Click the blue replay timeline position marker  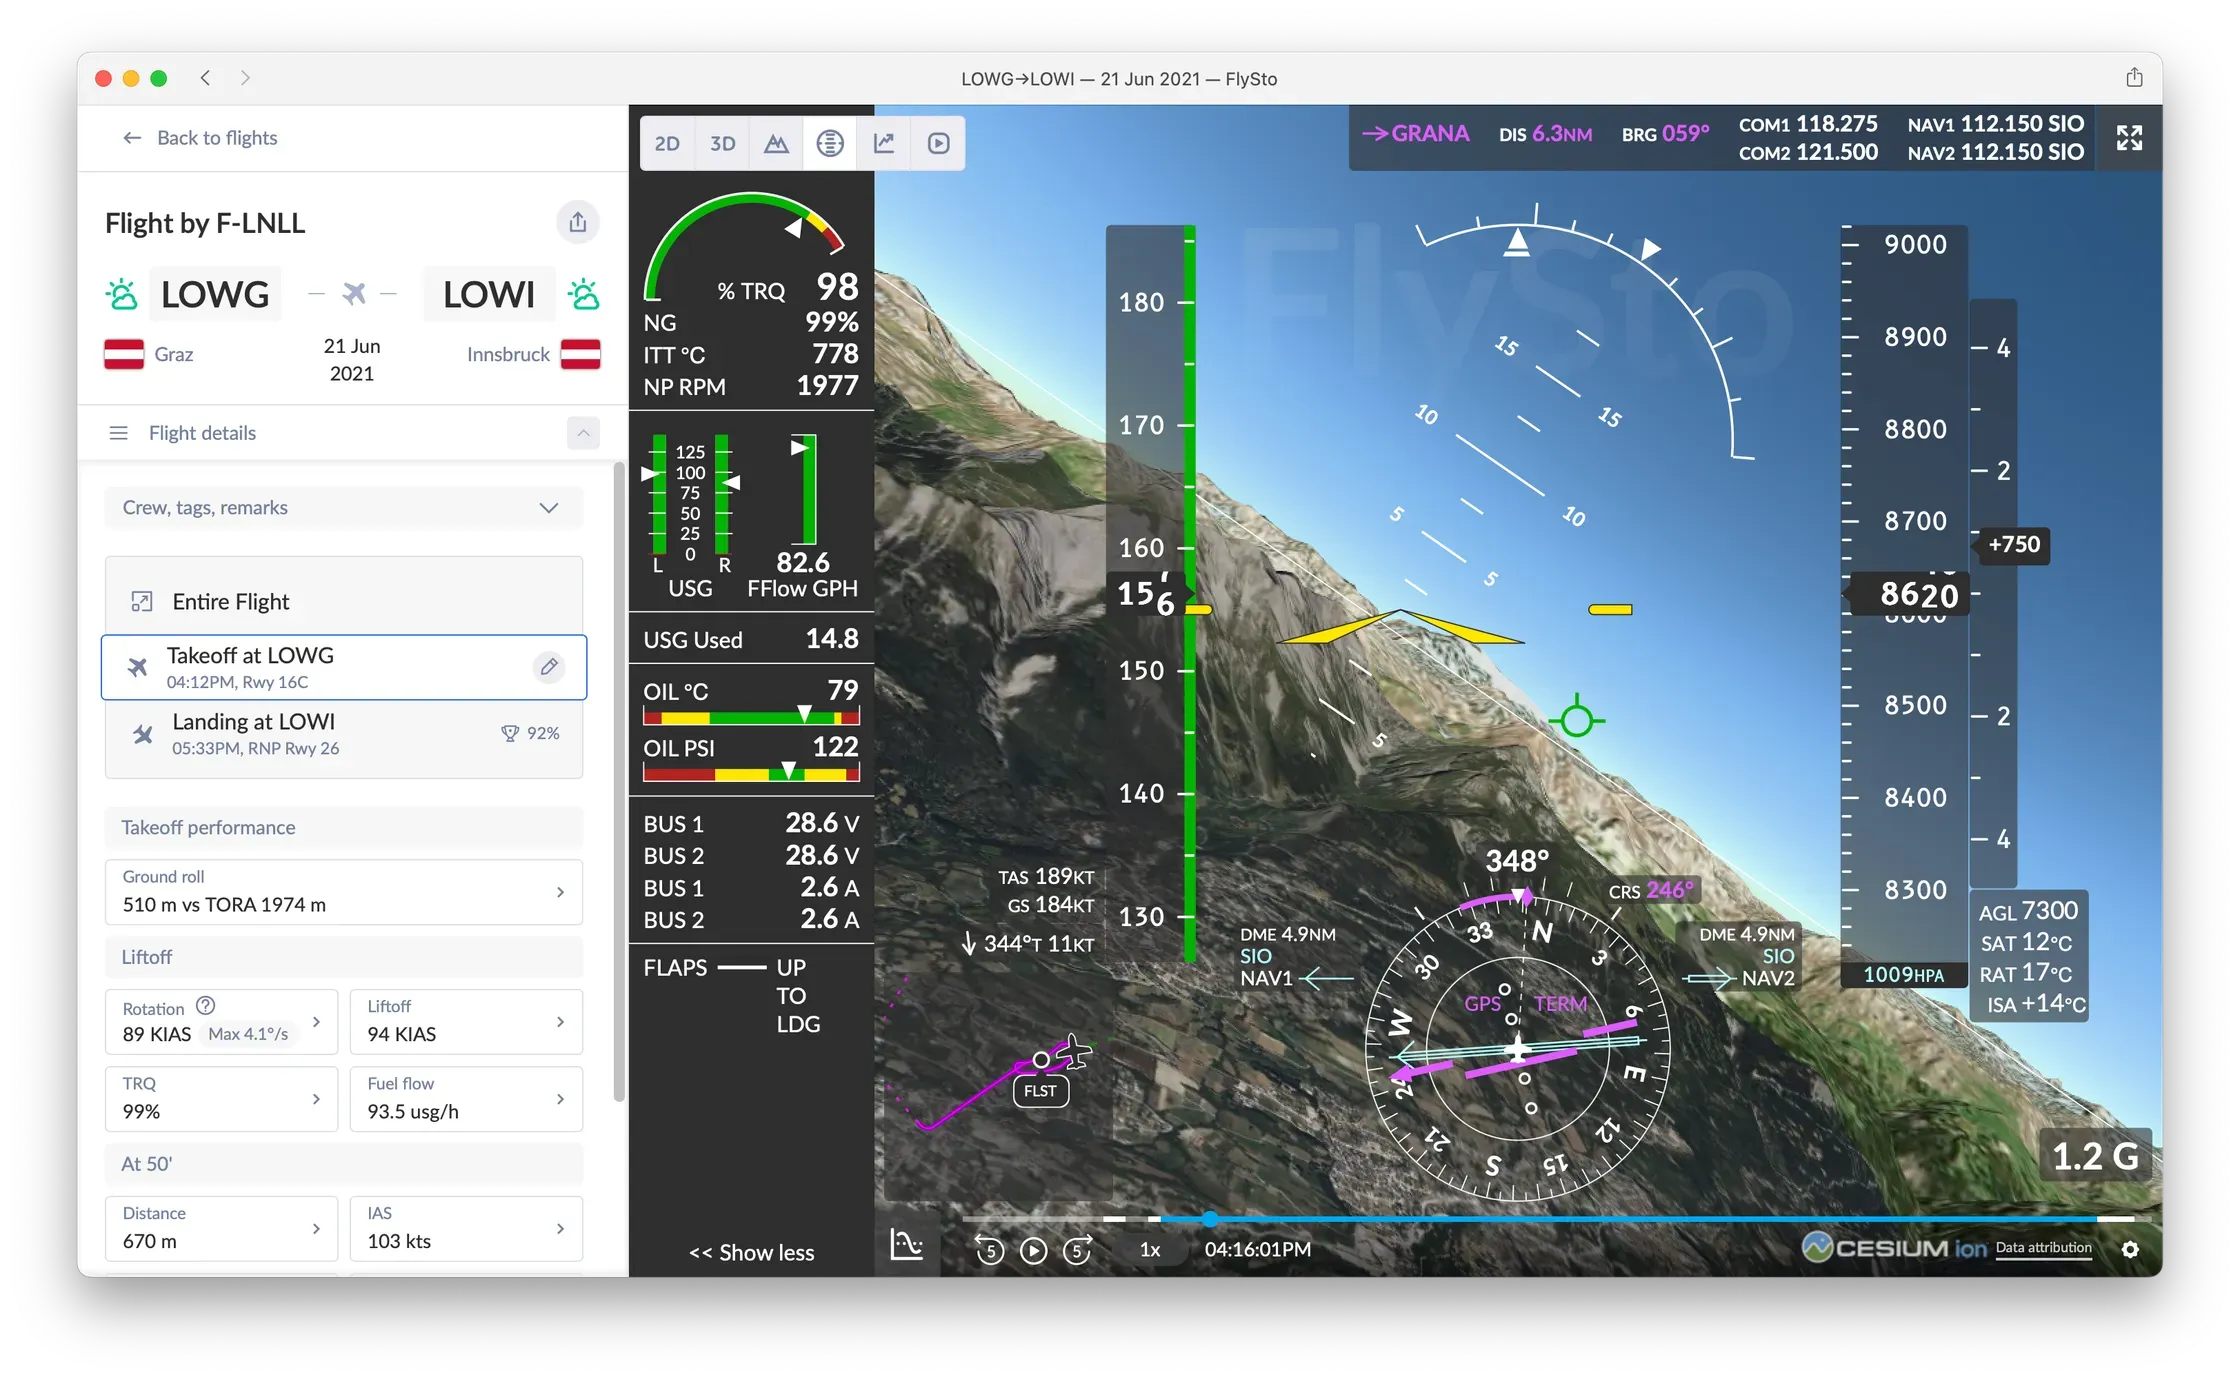[1210, 1219]
